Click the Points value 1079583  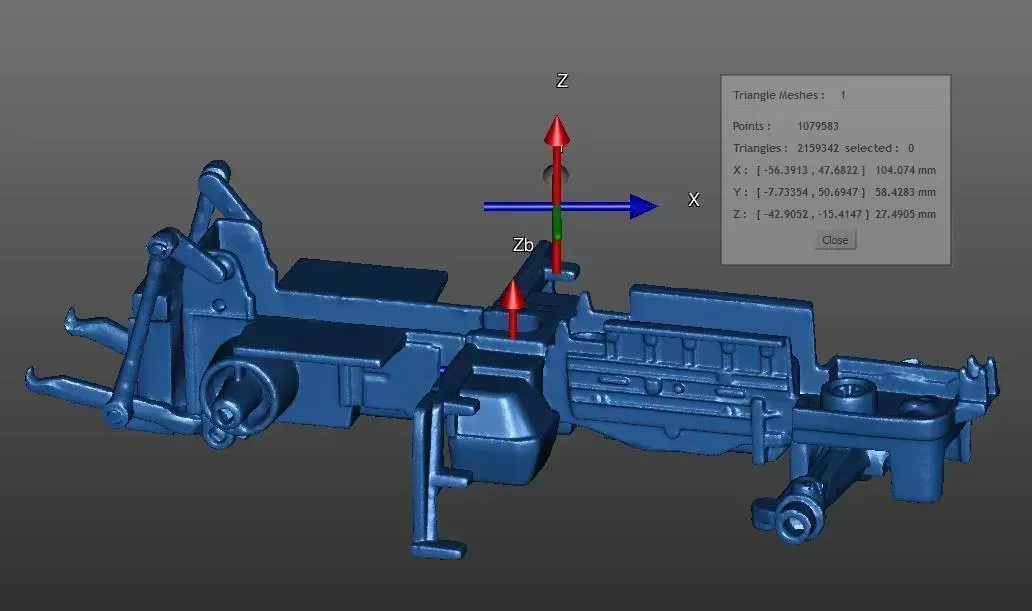817,126
